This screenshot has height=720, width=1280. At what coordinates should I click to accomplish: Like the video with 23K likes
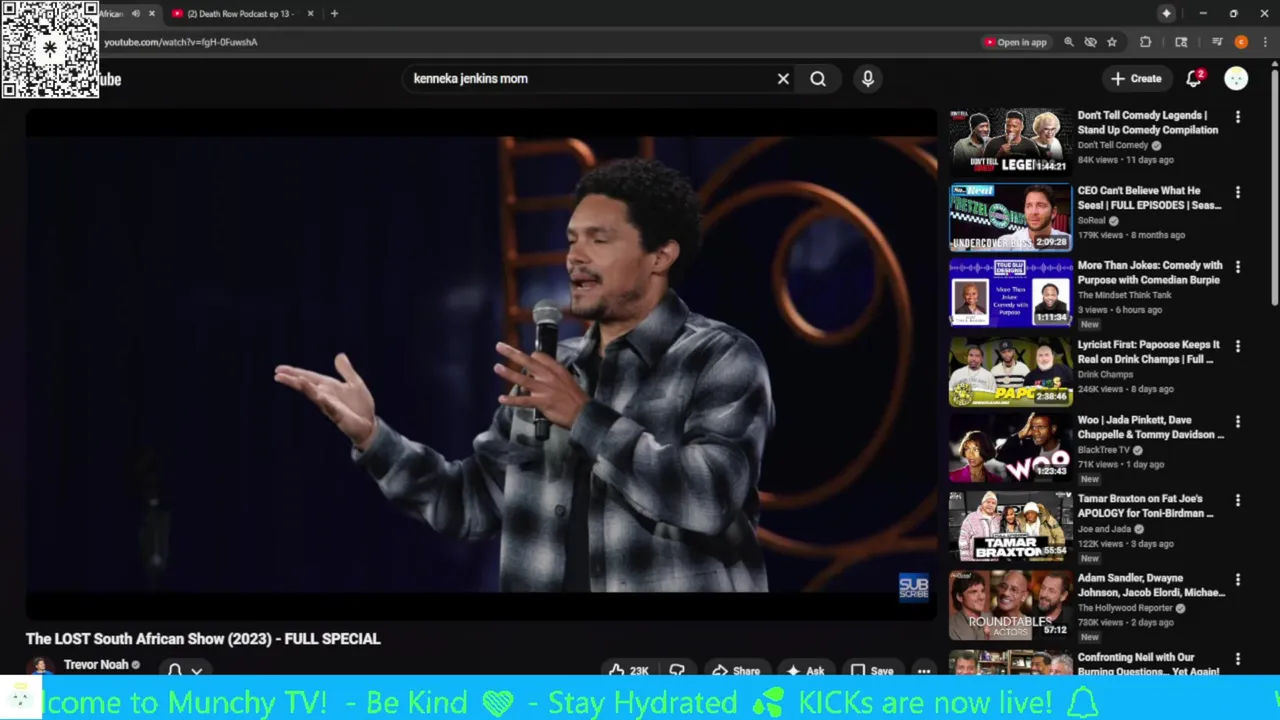point(629,670)
